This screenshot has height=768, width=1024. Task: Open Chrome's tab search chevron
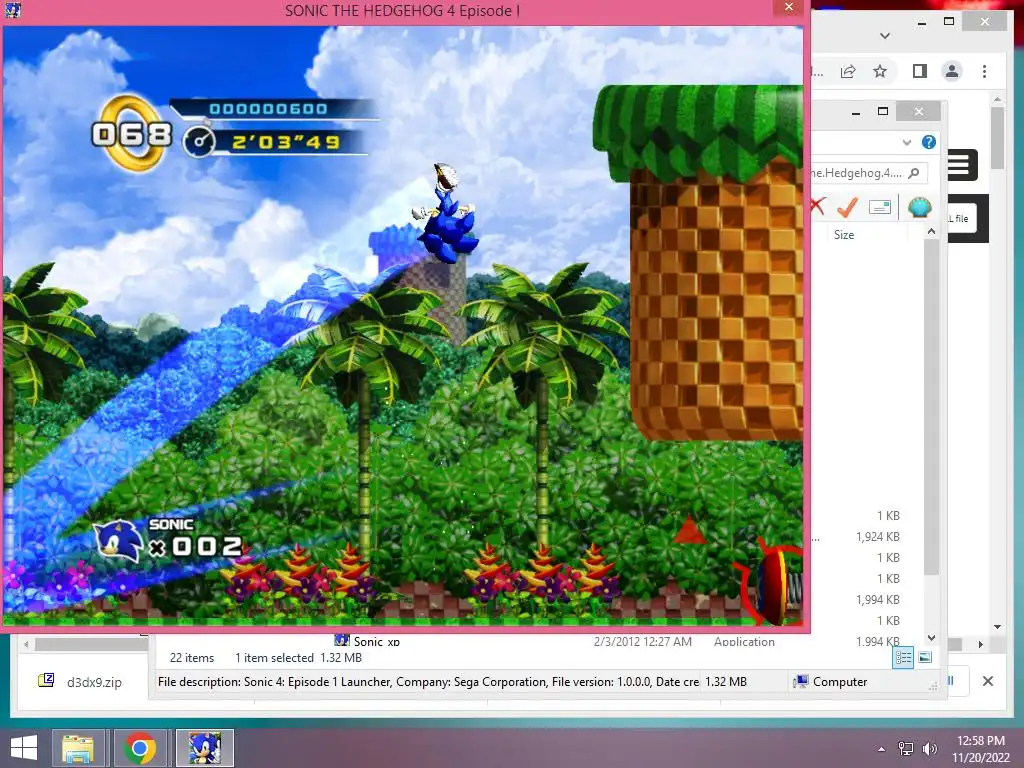click(x=885, y=36)
